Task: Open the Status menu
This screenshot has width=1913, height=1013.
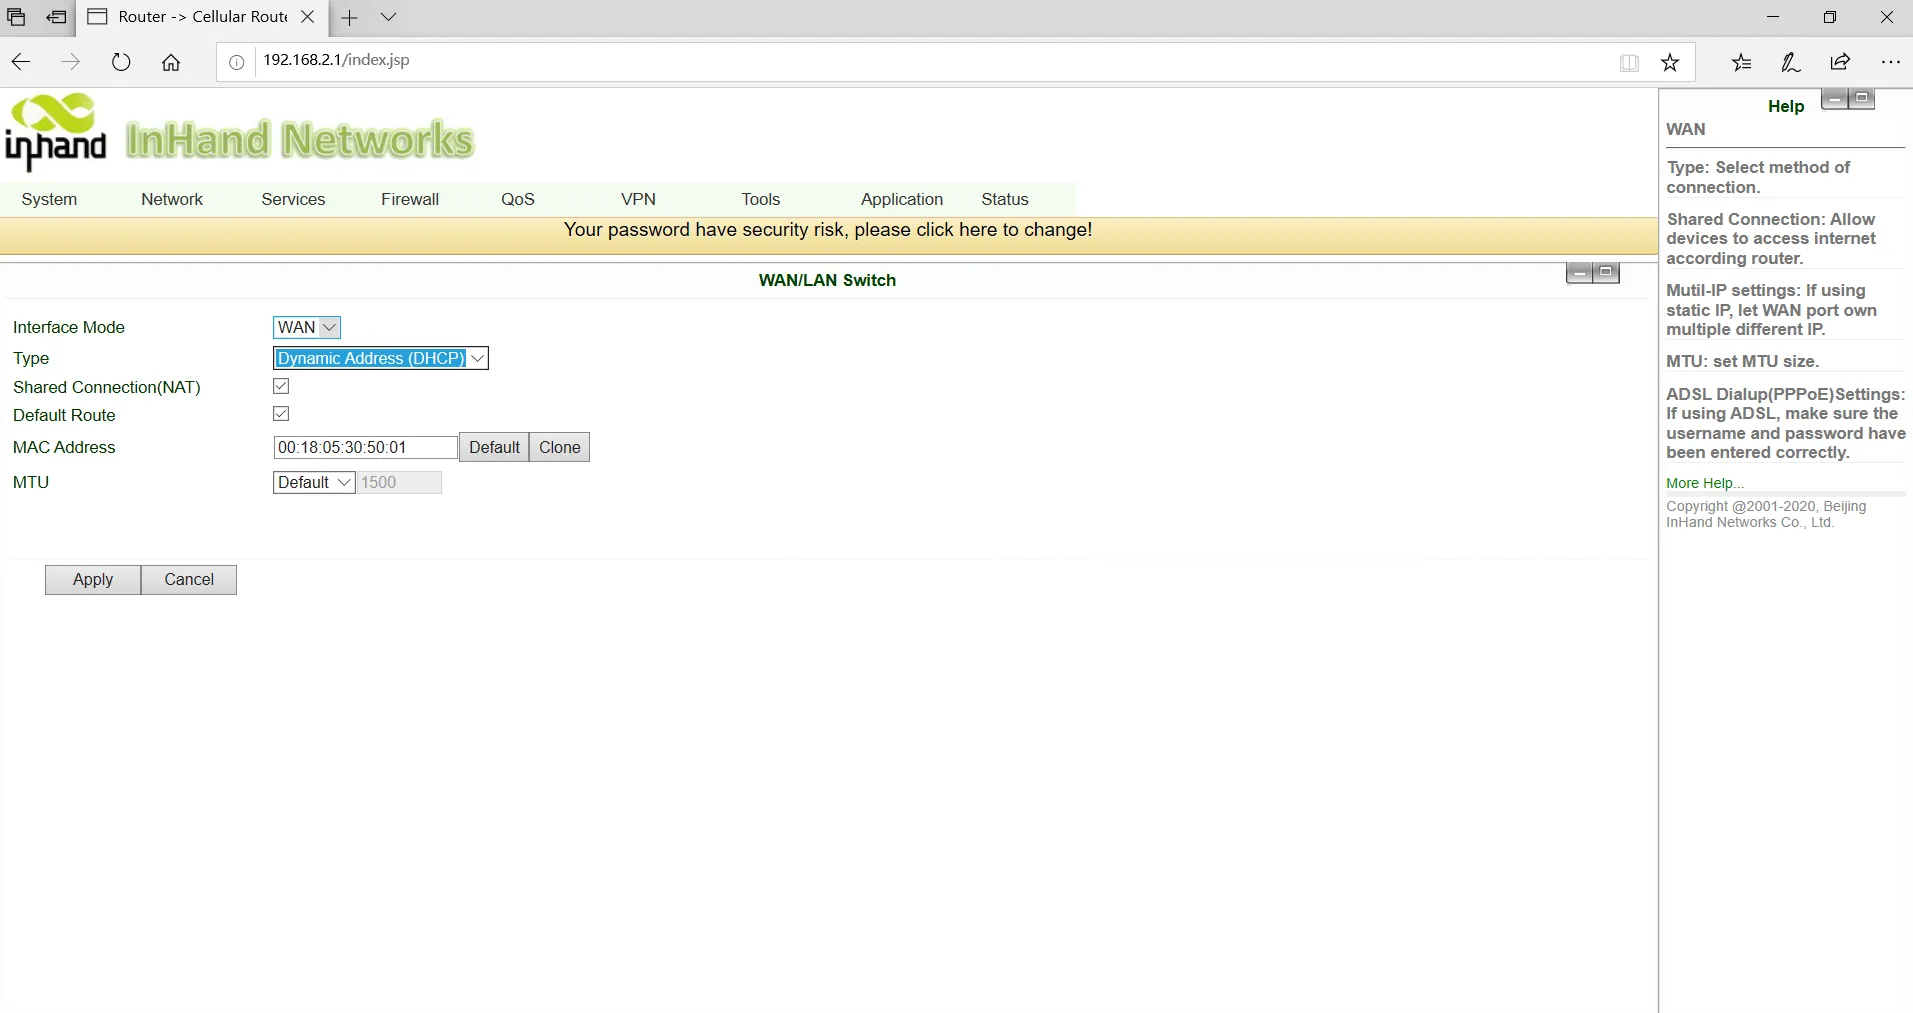Action: (1005, 199)
